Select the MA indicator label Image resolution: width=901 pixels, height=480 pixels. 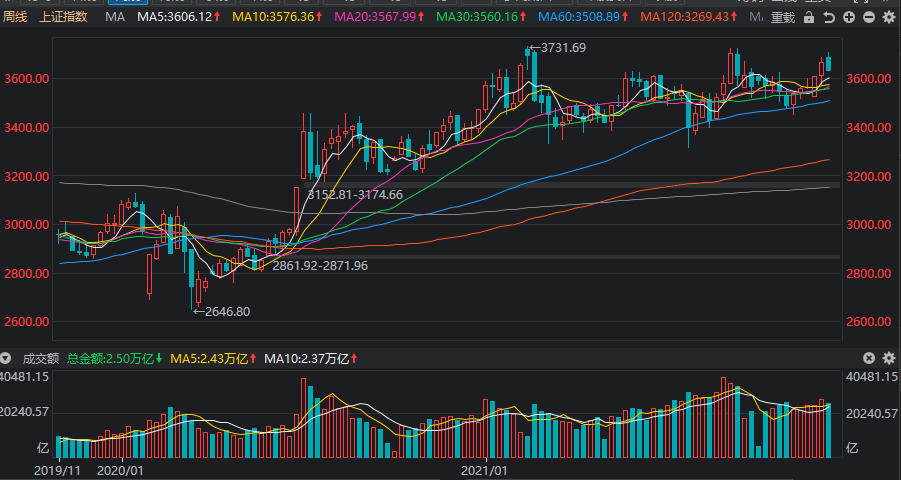point(115,17)
